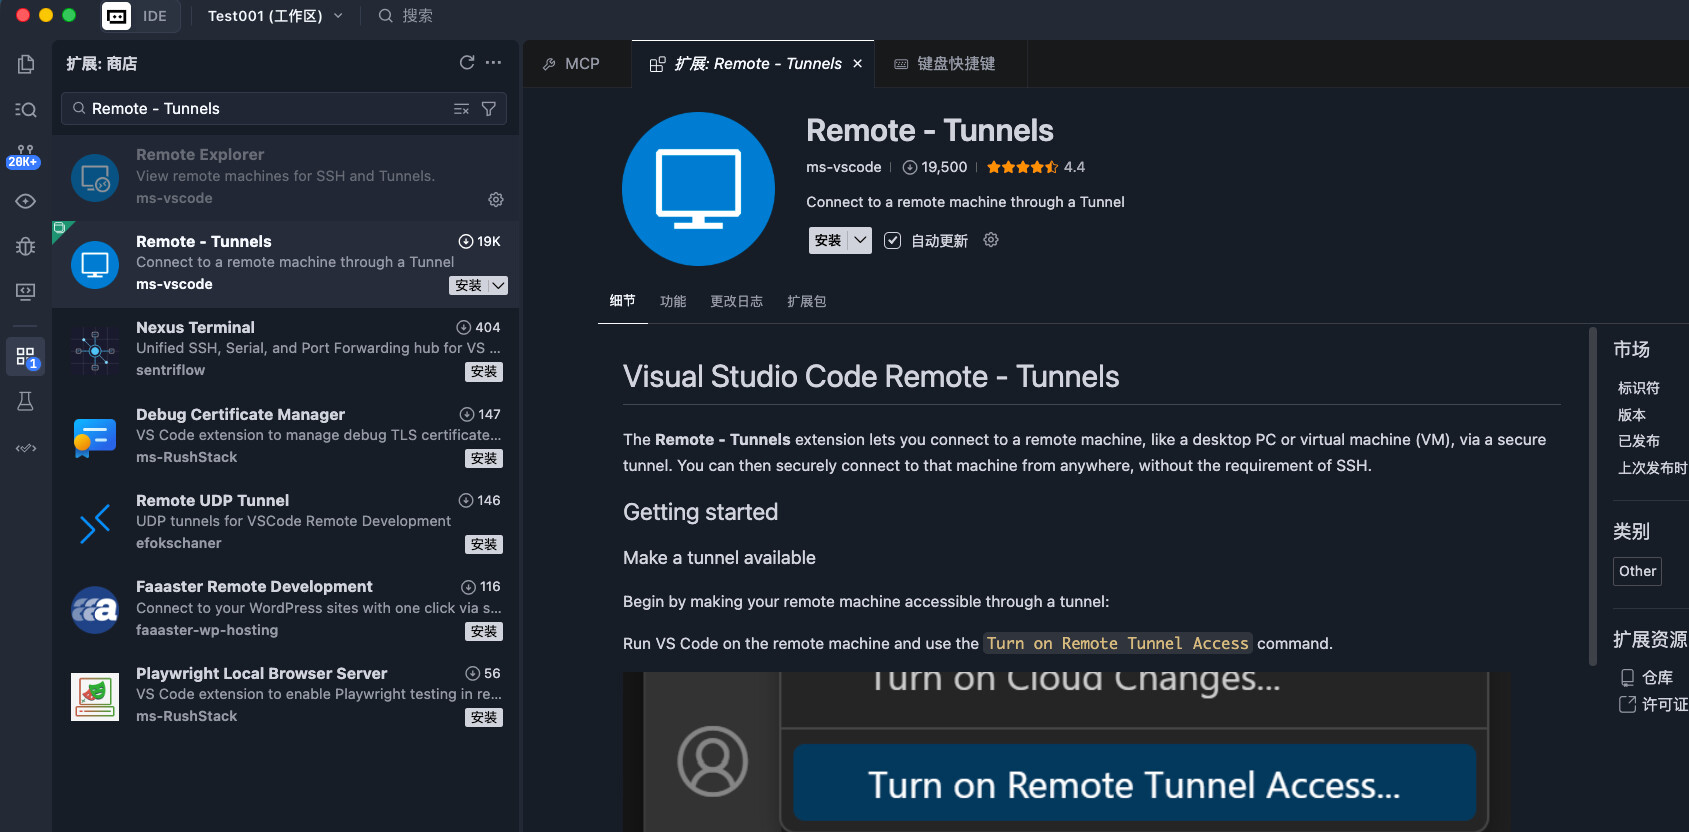Open the 扩展包 extension pack tab
1689x832 pixels.
click(806, 301)
